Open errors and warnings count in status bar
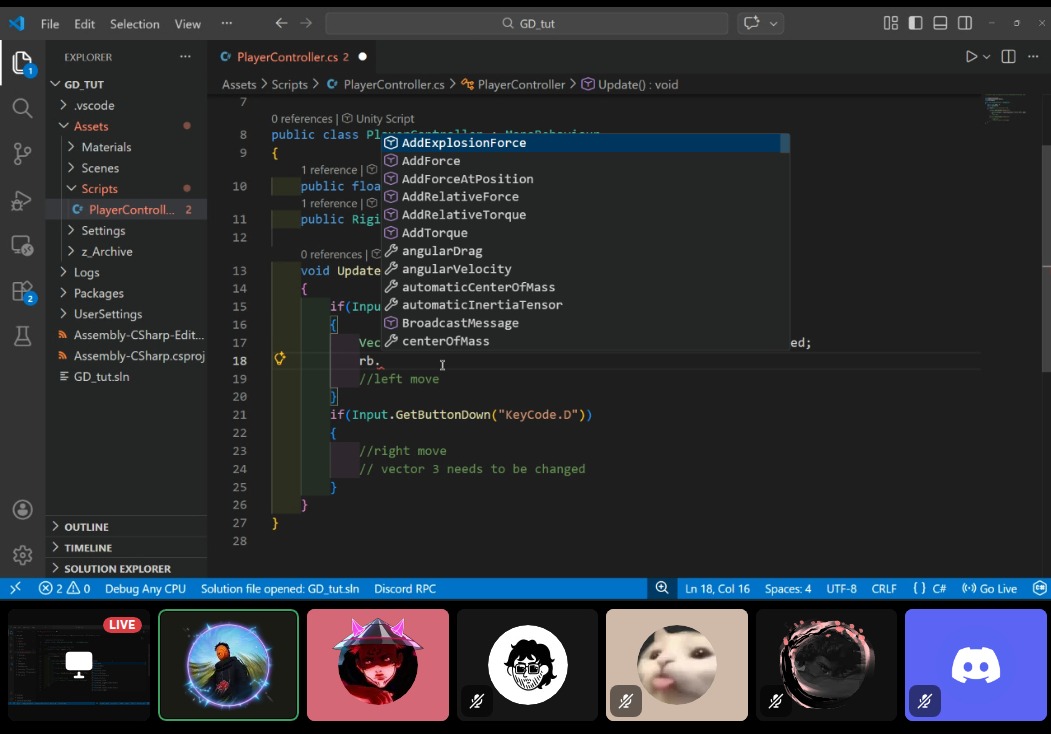 (64, 589)
